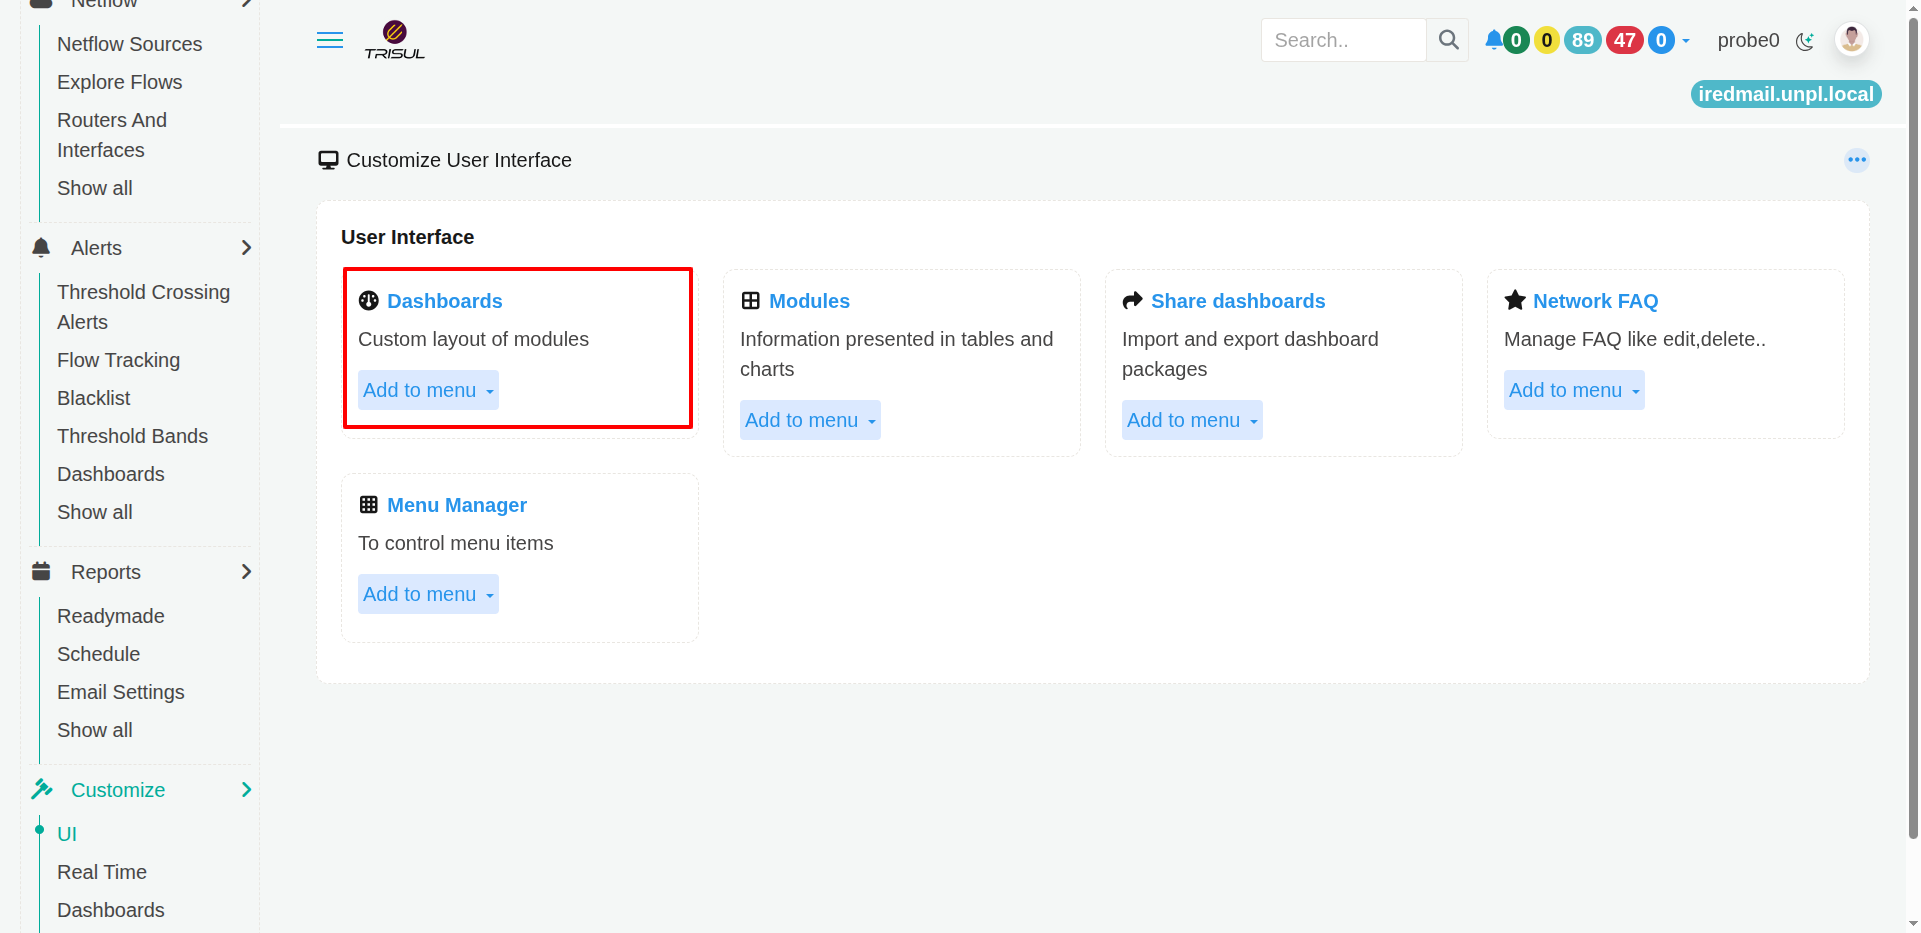Click the Search input field
This screenshot has width=1921, height=933.
1343,40
